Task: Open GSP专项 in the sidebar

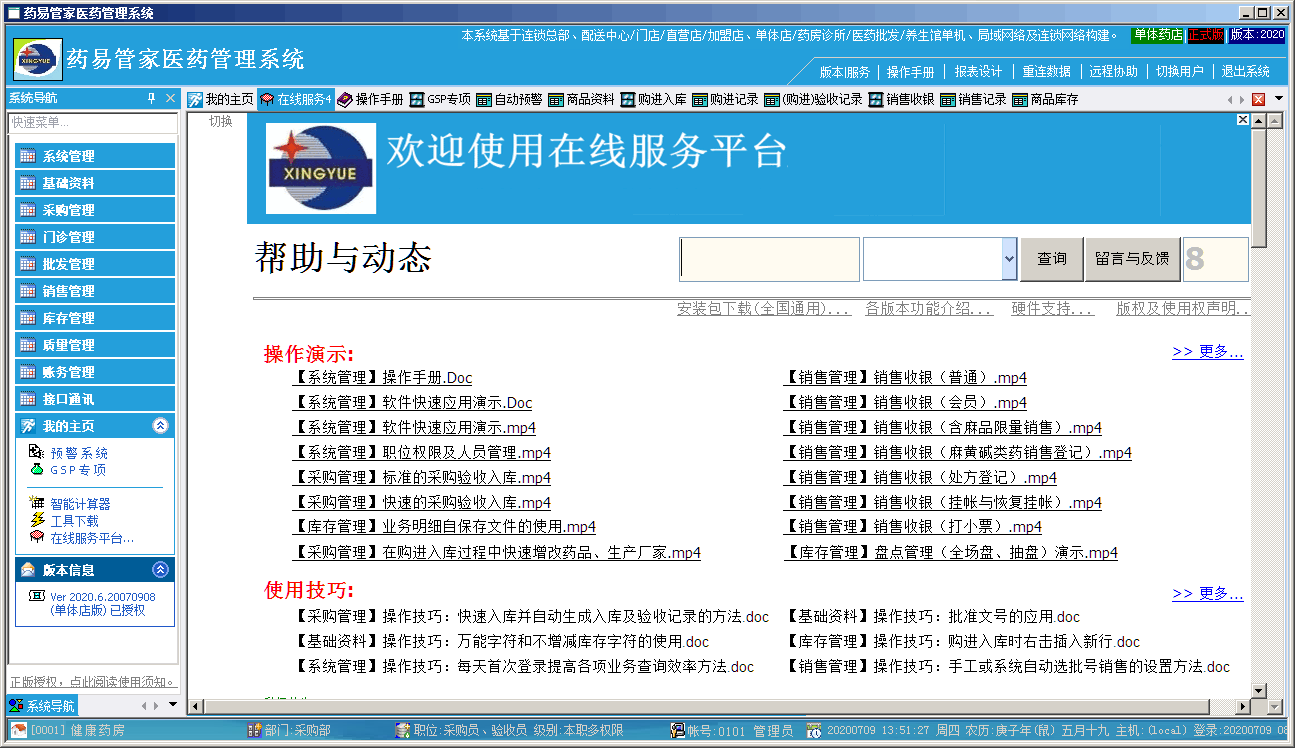Action: coord(78,470)
